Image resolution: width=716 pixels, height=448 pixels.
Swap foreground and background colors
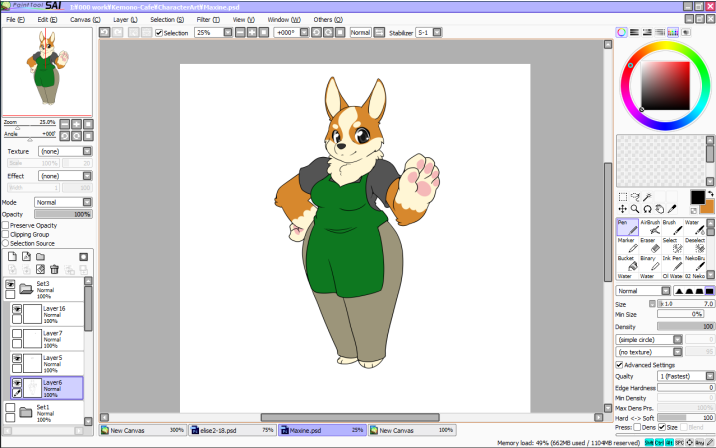[711, 194]
